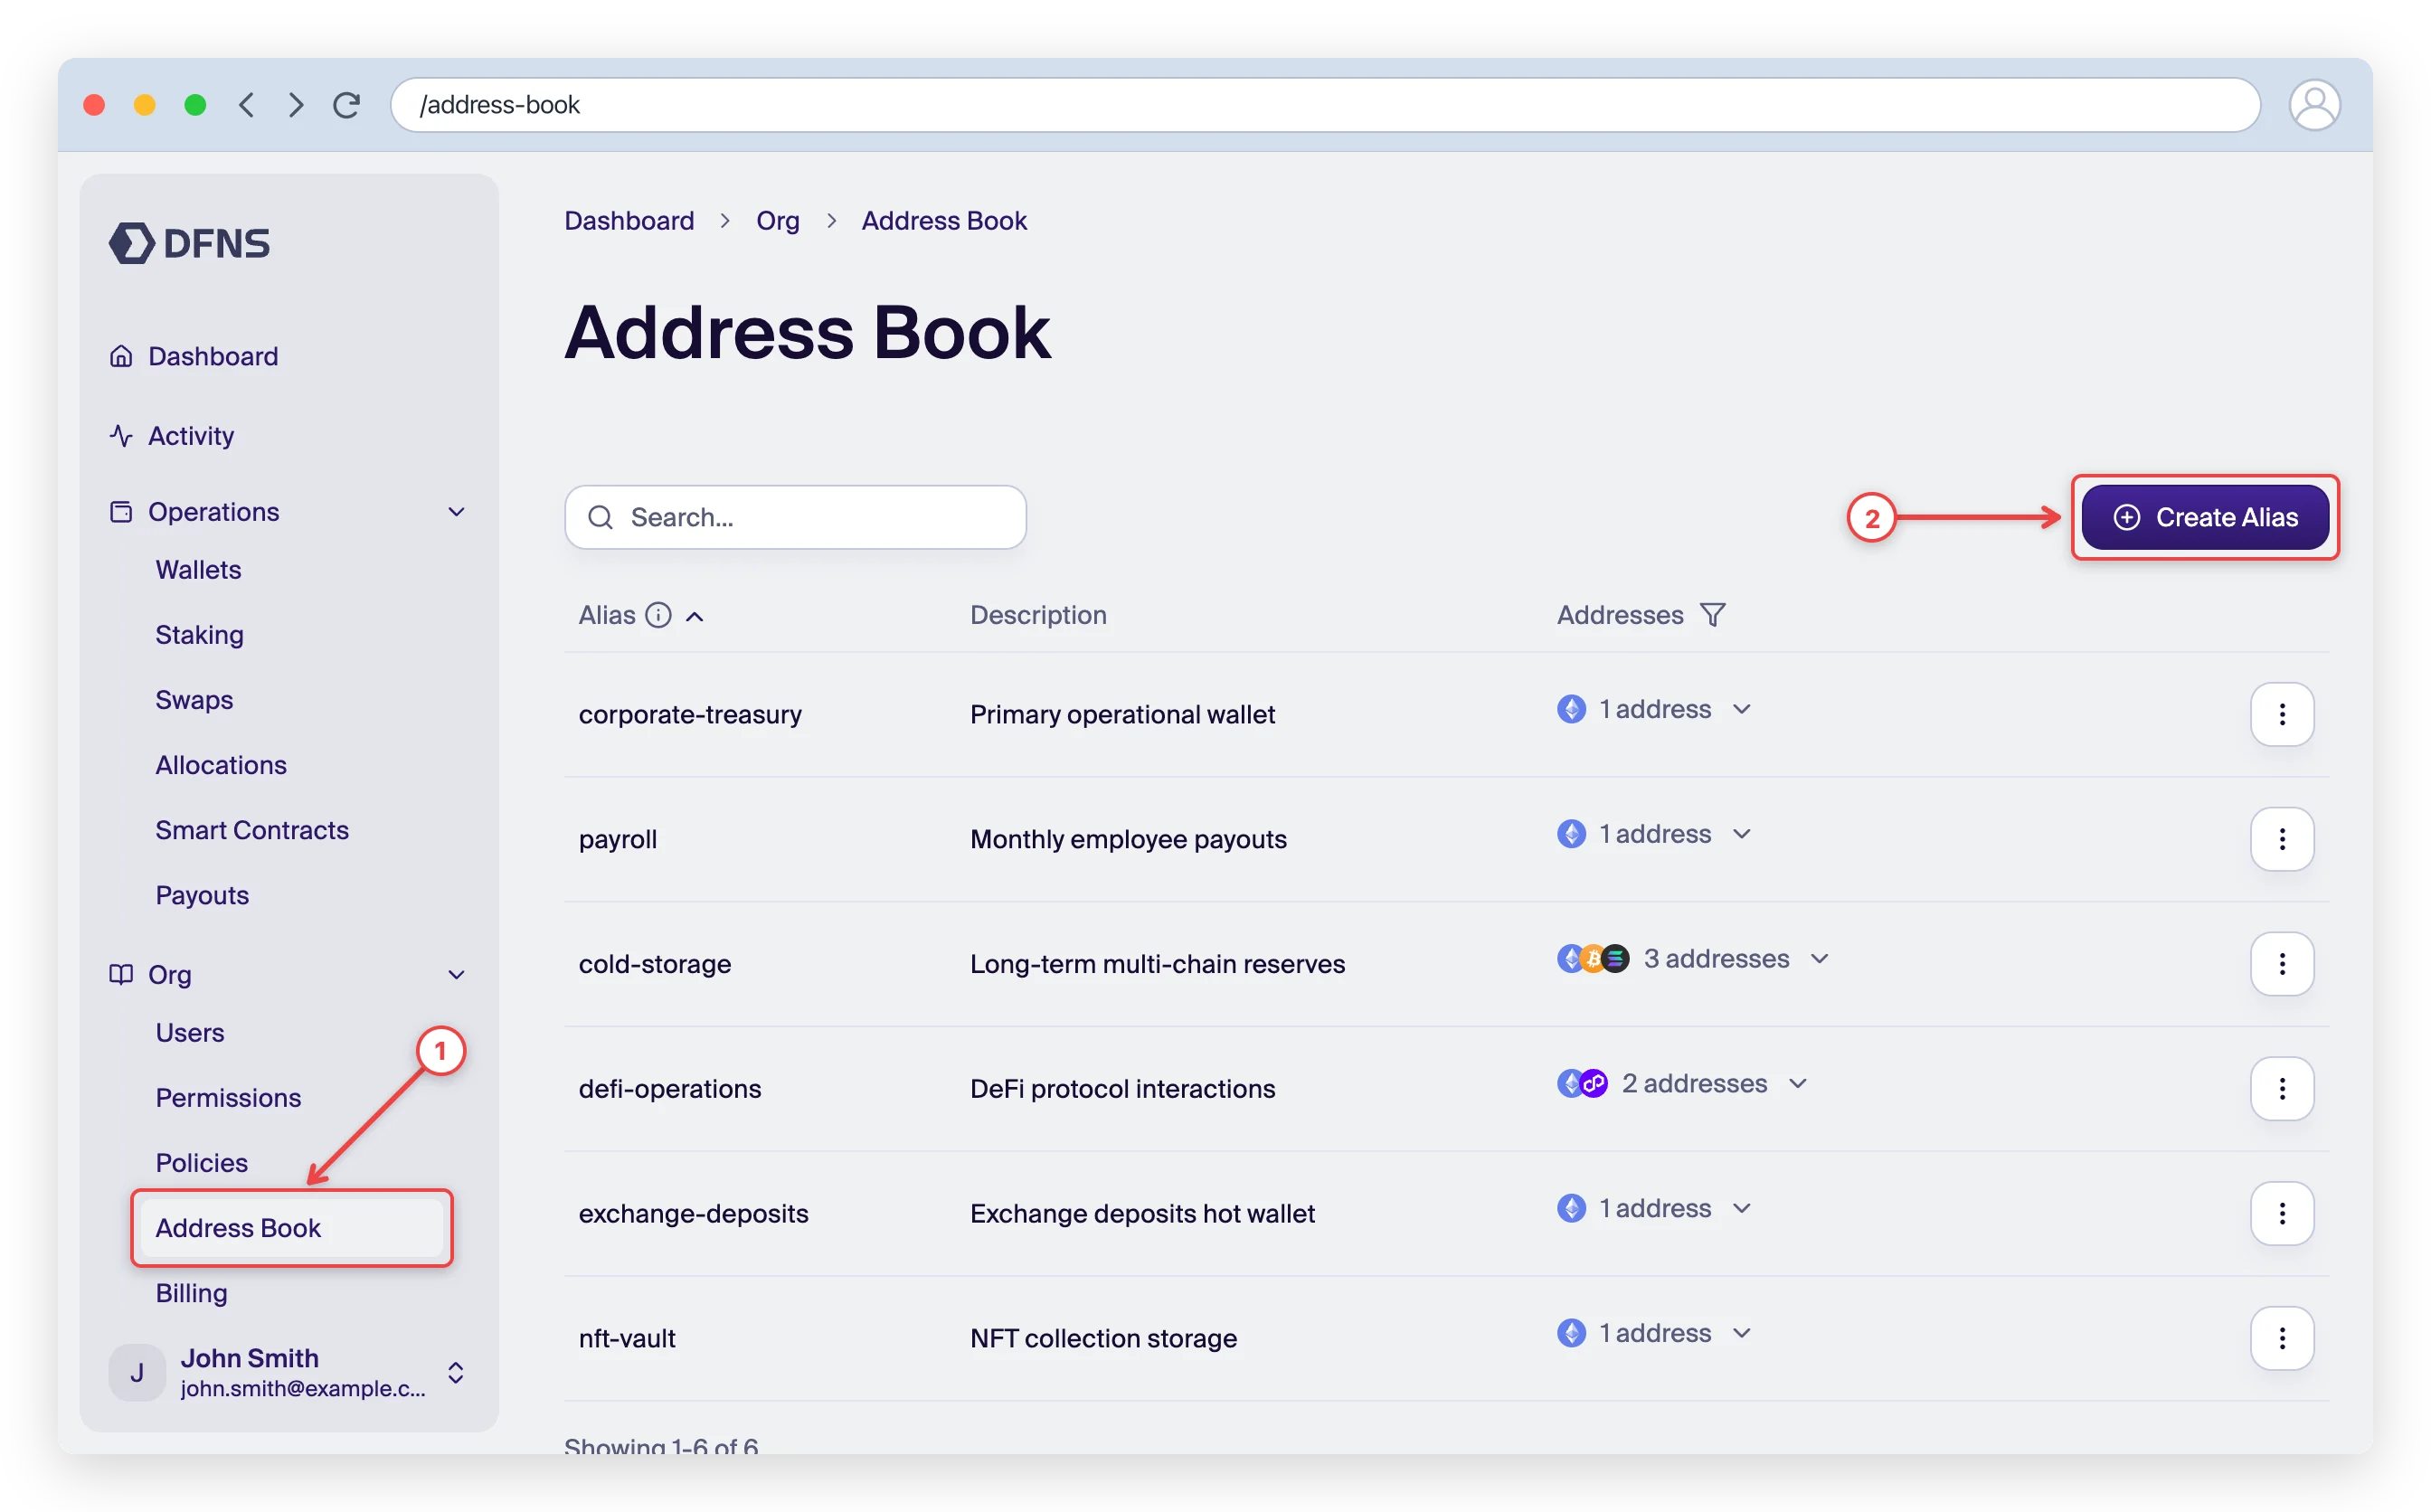Open Billing under Org
Screen dimensions: 2431x1512
point(191,1293)
